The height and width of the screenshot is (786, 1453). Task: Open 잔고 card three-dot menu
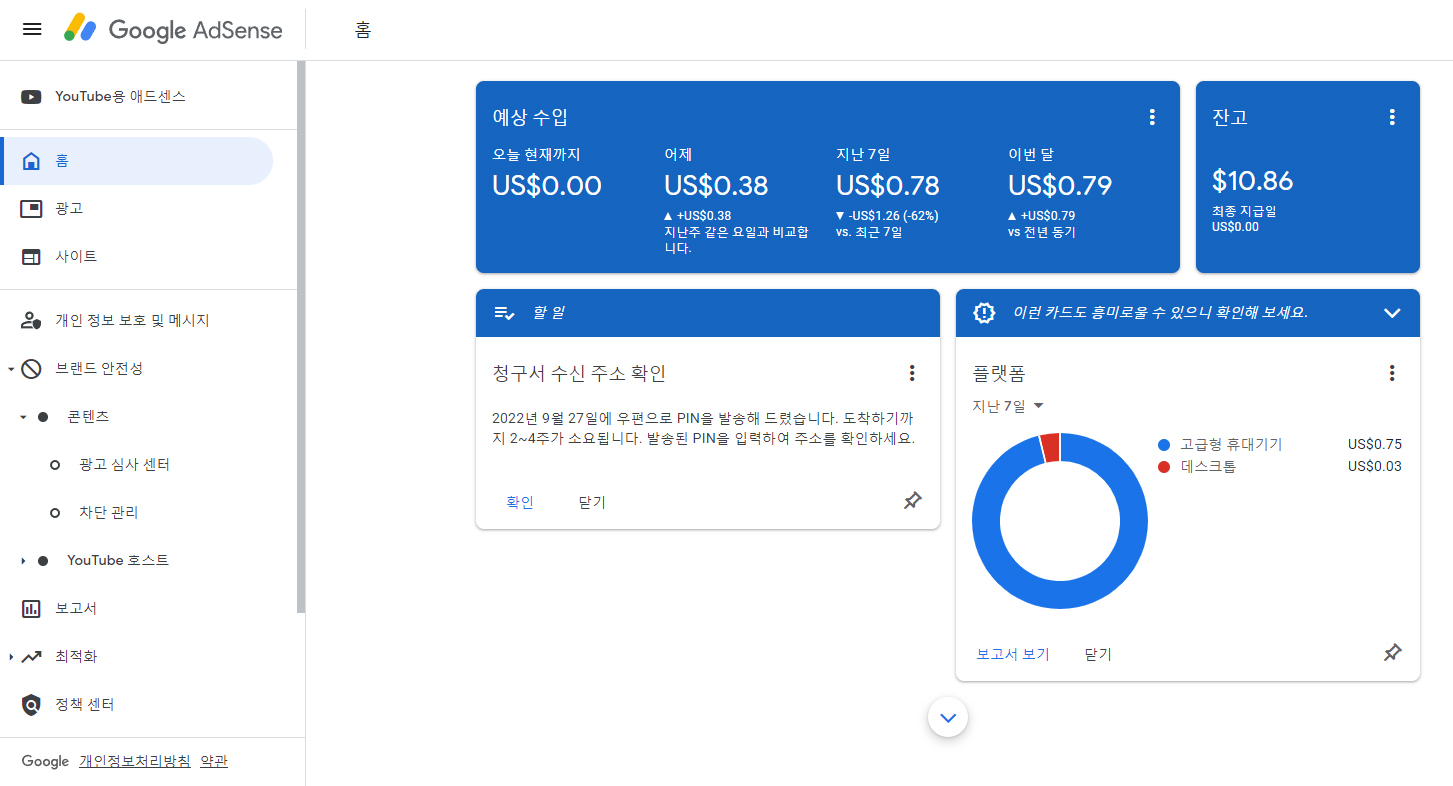pyautogui.click(x=1392, y=117)
